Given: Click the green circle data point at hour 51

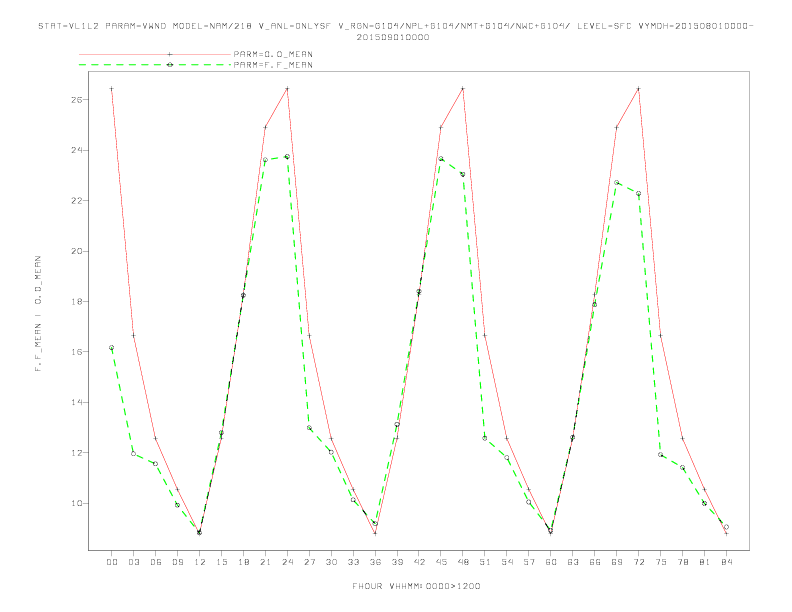Looking at the screenshot, I should (x=485, y=438).
